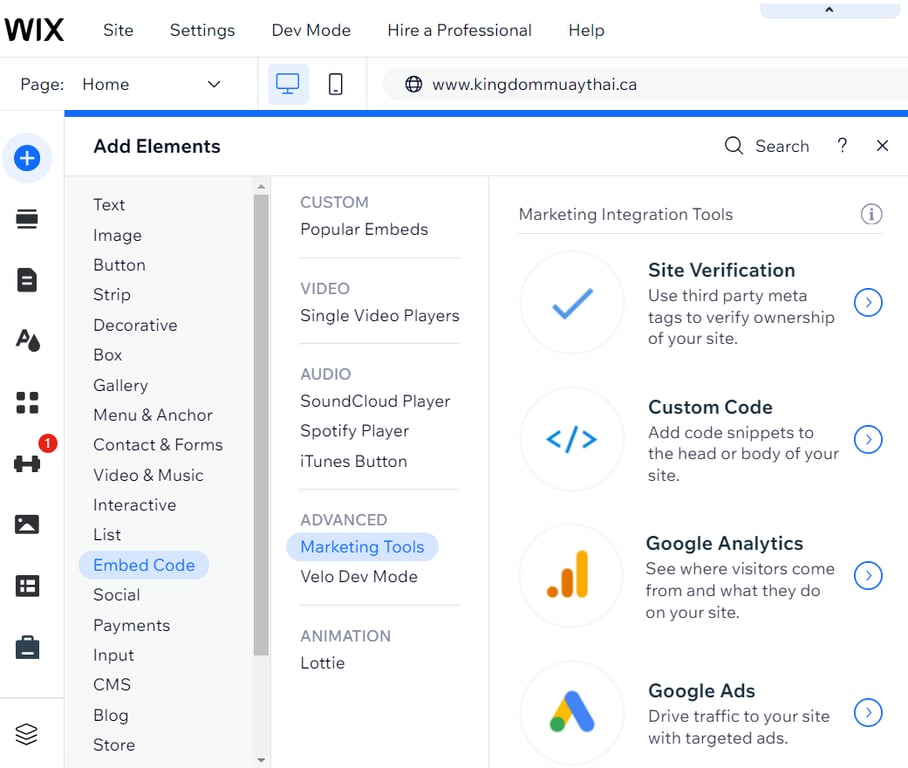Click the site URL www.kingdommuaythai.ca
908x768 pixels.
click(534, 85)
